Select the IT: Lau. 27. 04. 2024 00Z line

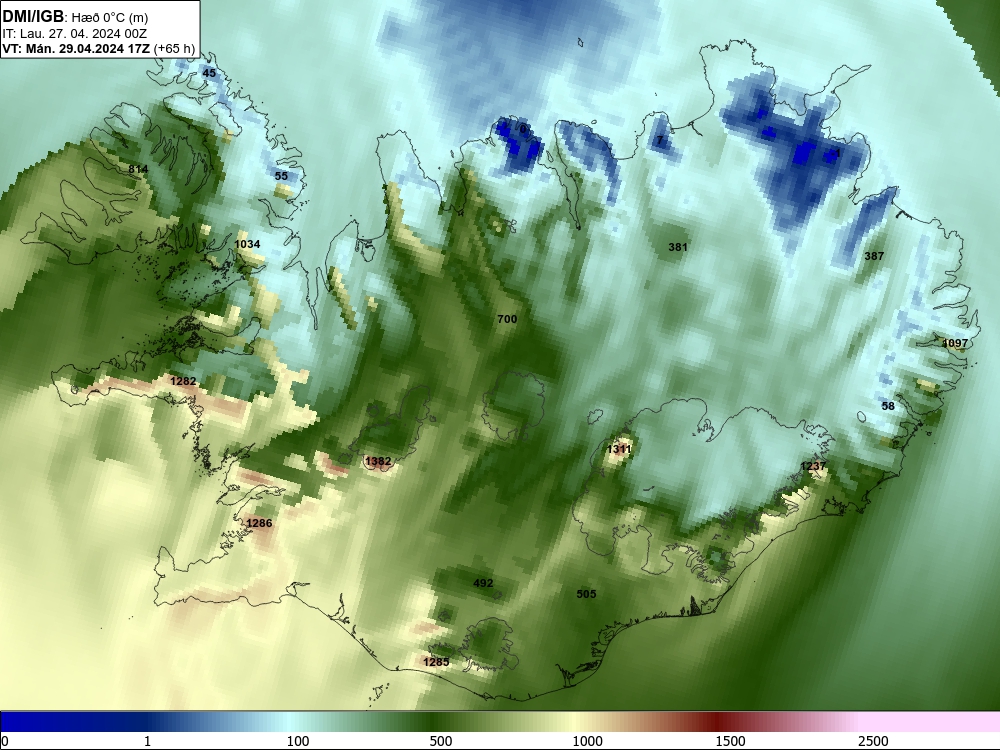tap(75, 34)
